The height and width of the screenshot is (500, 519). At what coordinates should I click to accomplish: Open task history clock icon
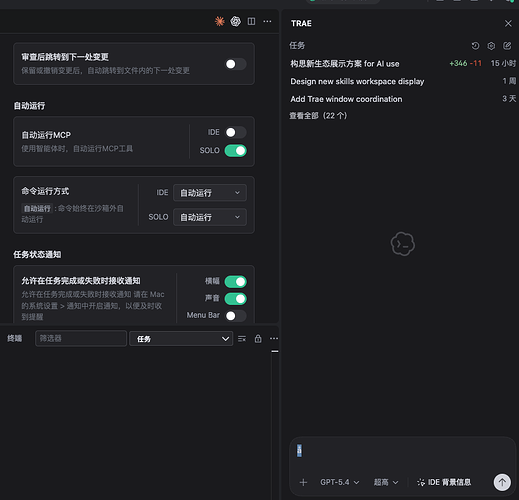click(x=475, y=46)
